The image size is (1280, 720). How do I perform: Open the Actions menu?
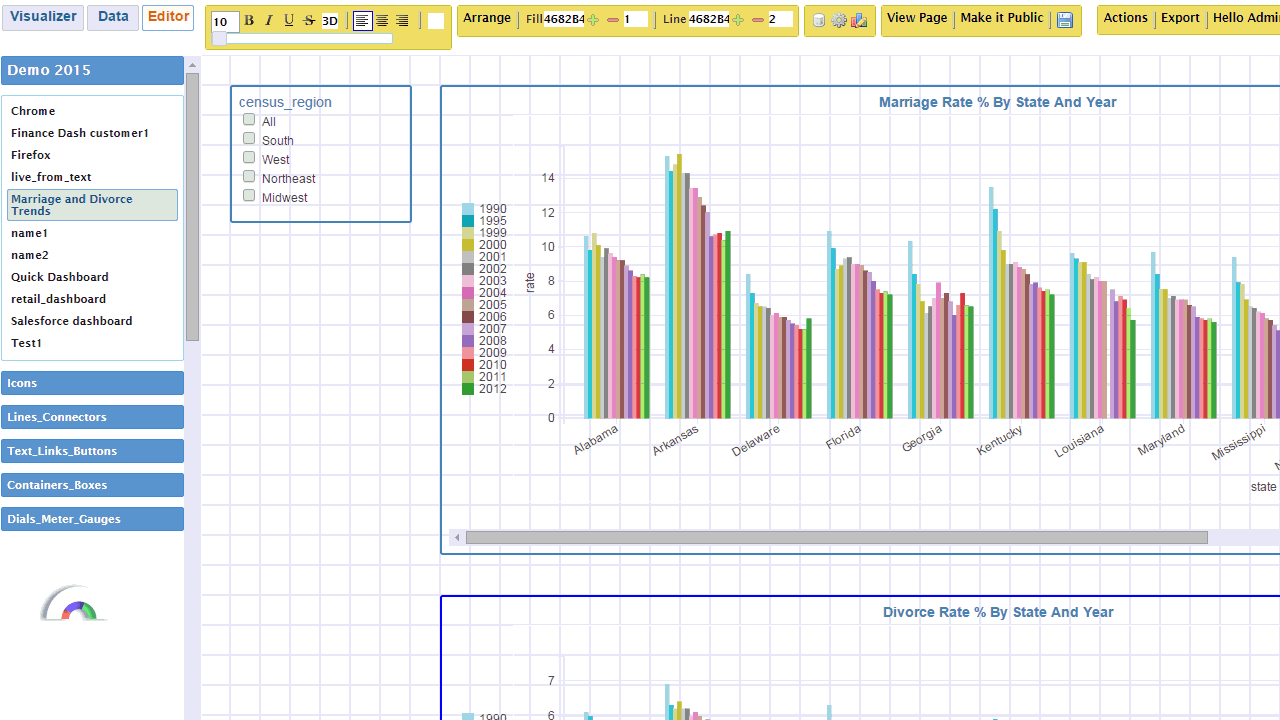[x=1125, y=18]
